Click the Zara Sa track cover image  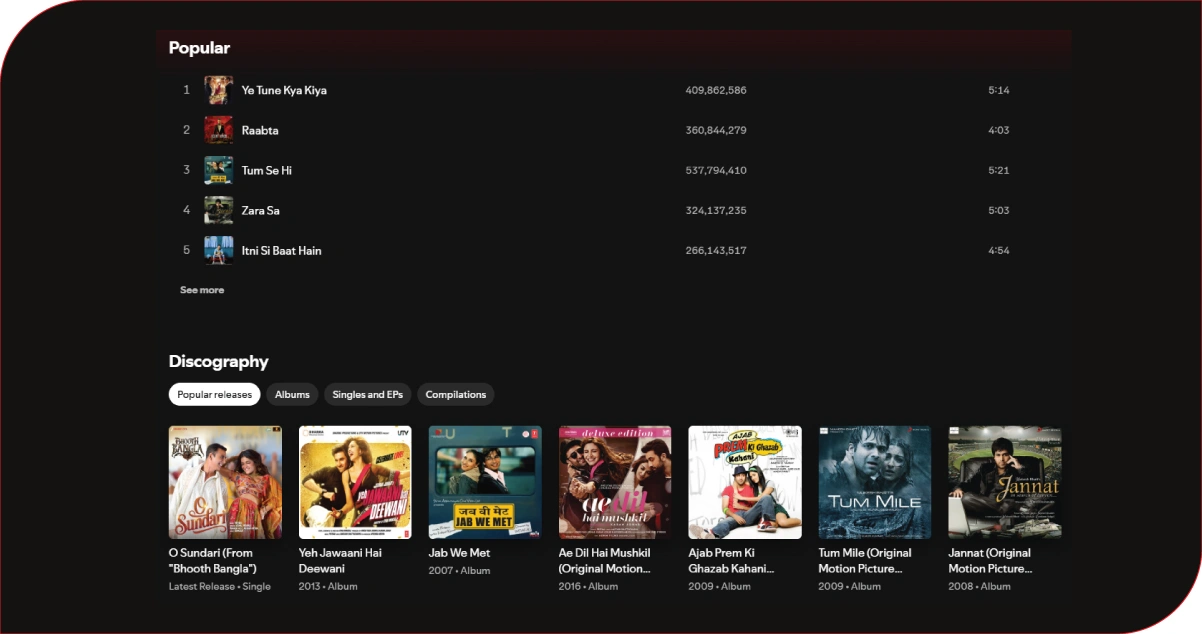(218, 210)
